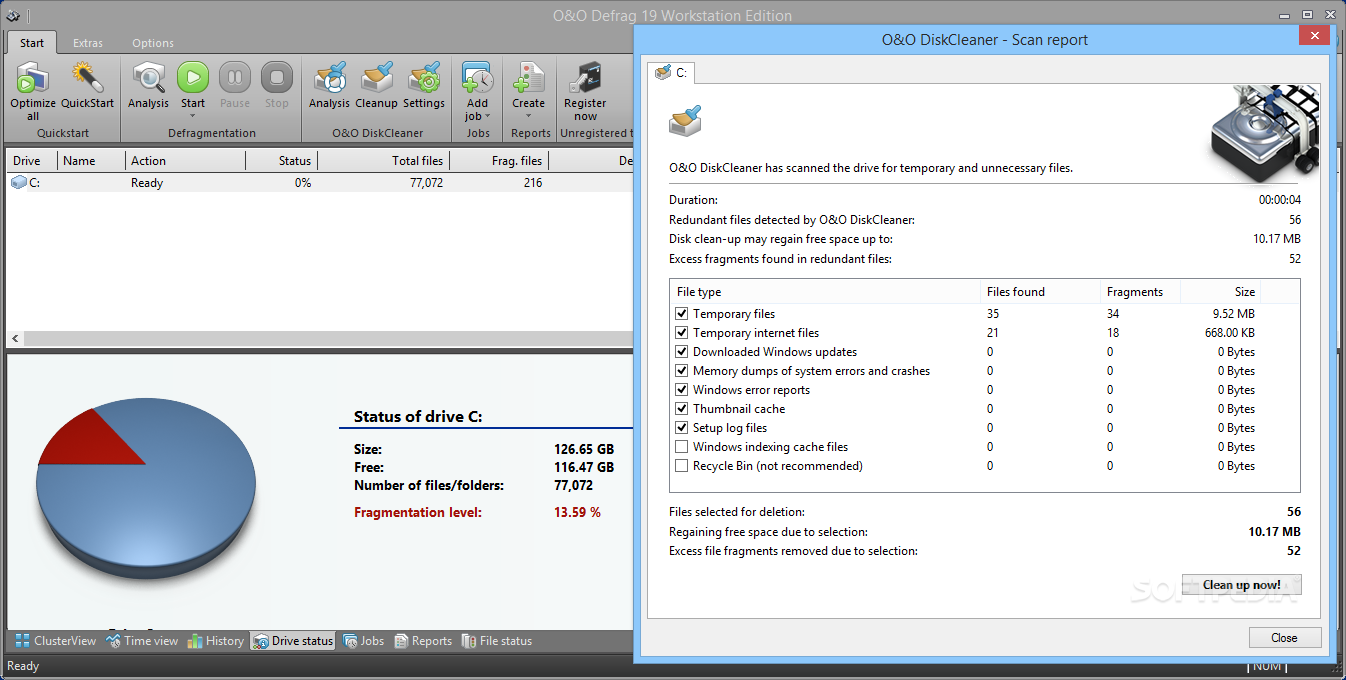Sort drive list by Action column
The width and height of the screenshot is (1346, 680).
[x=185, y=161]
